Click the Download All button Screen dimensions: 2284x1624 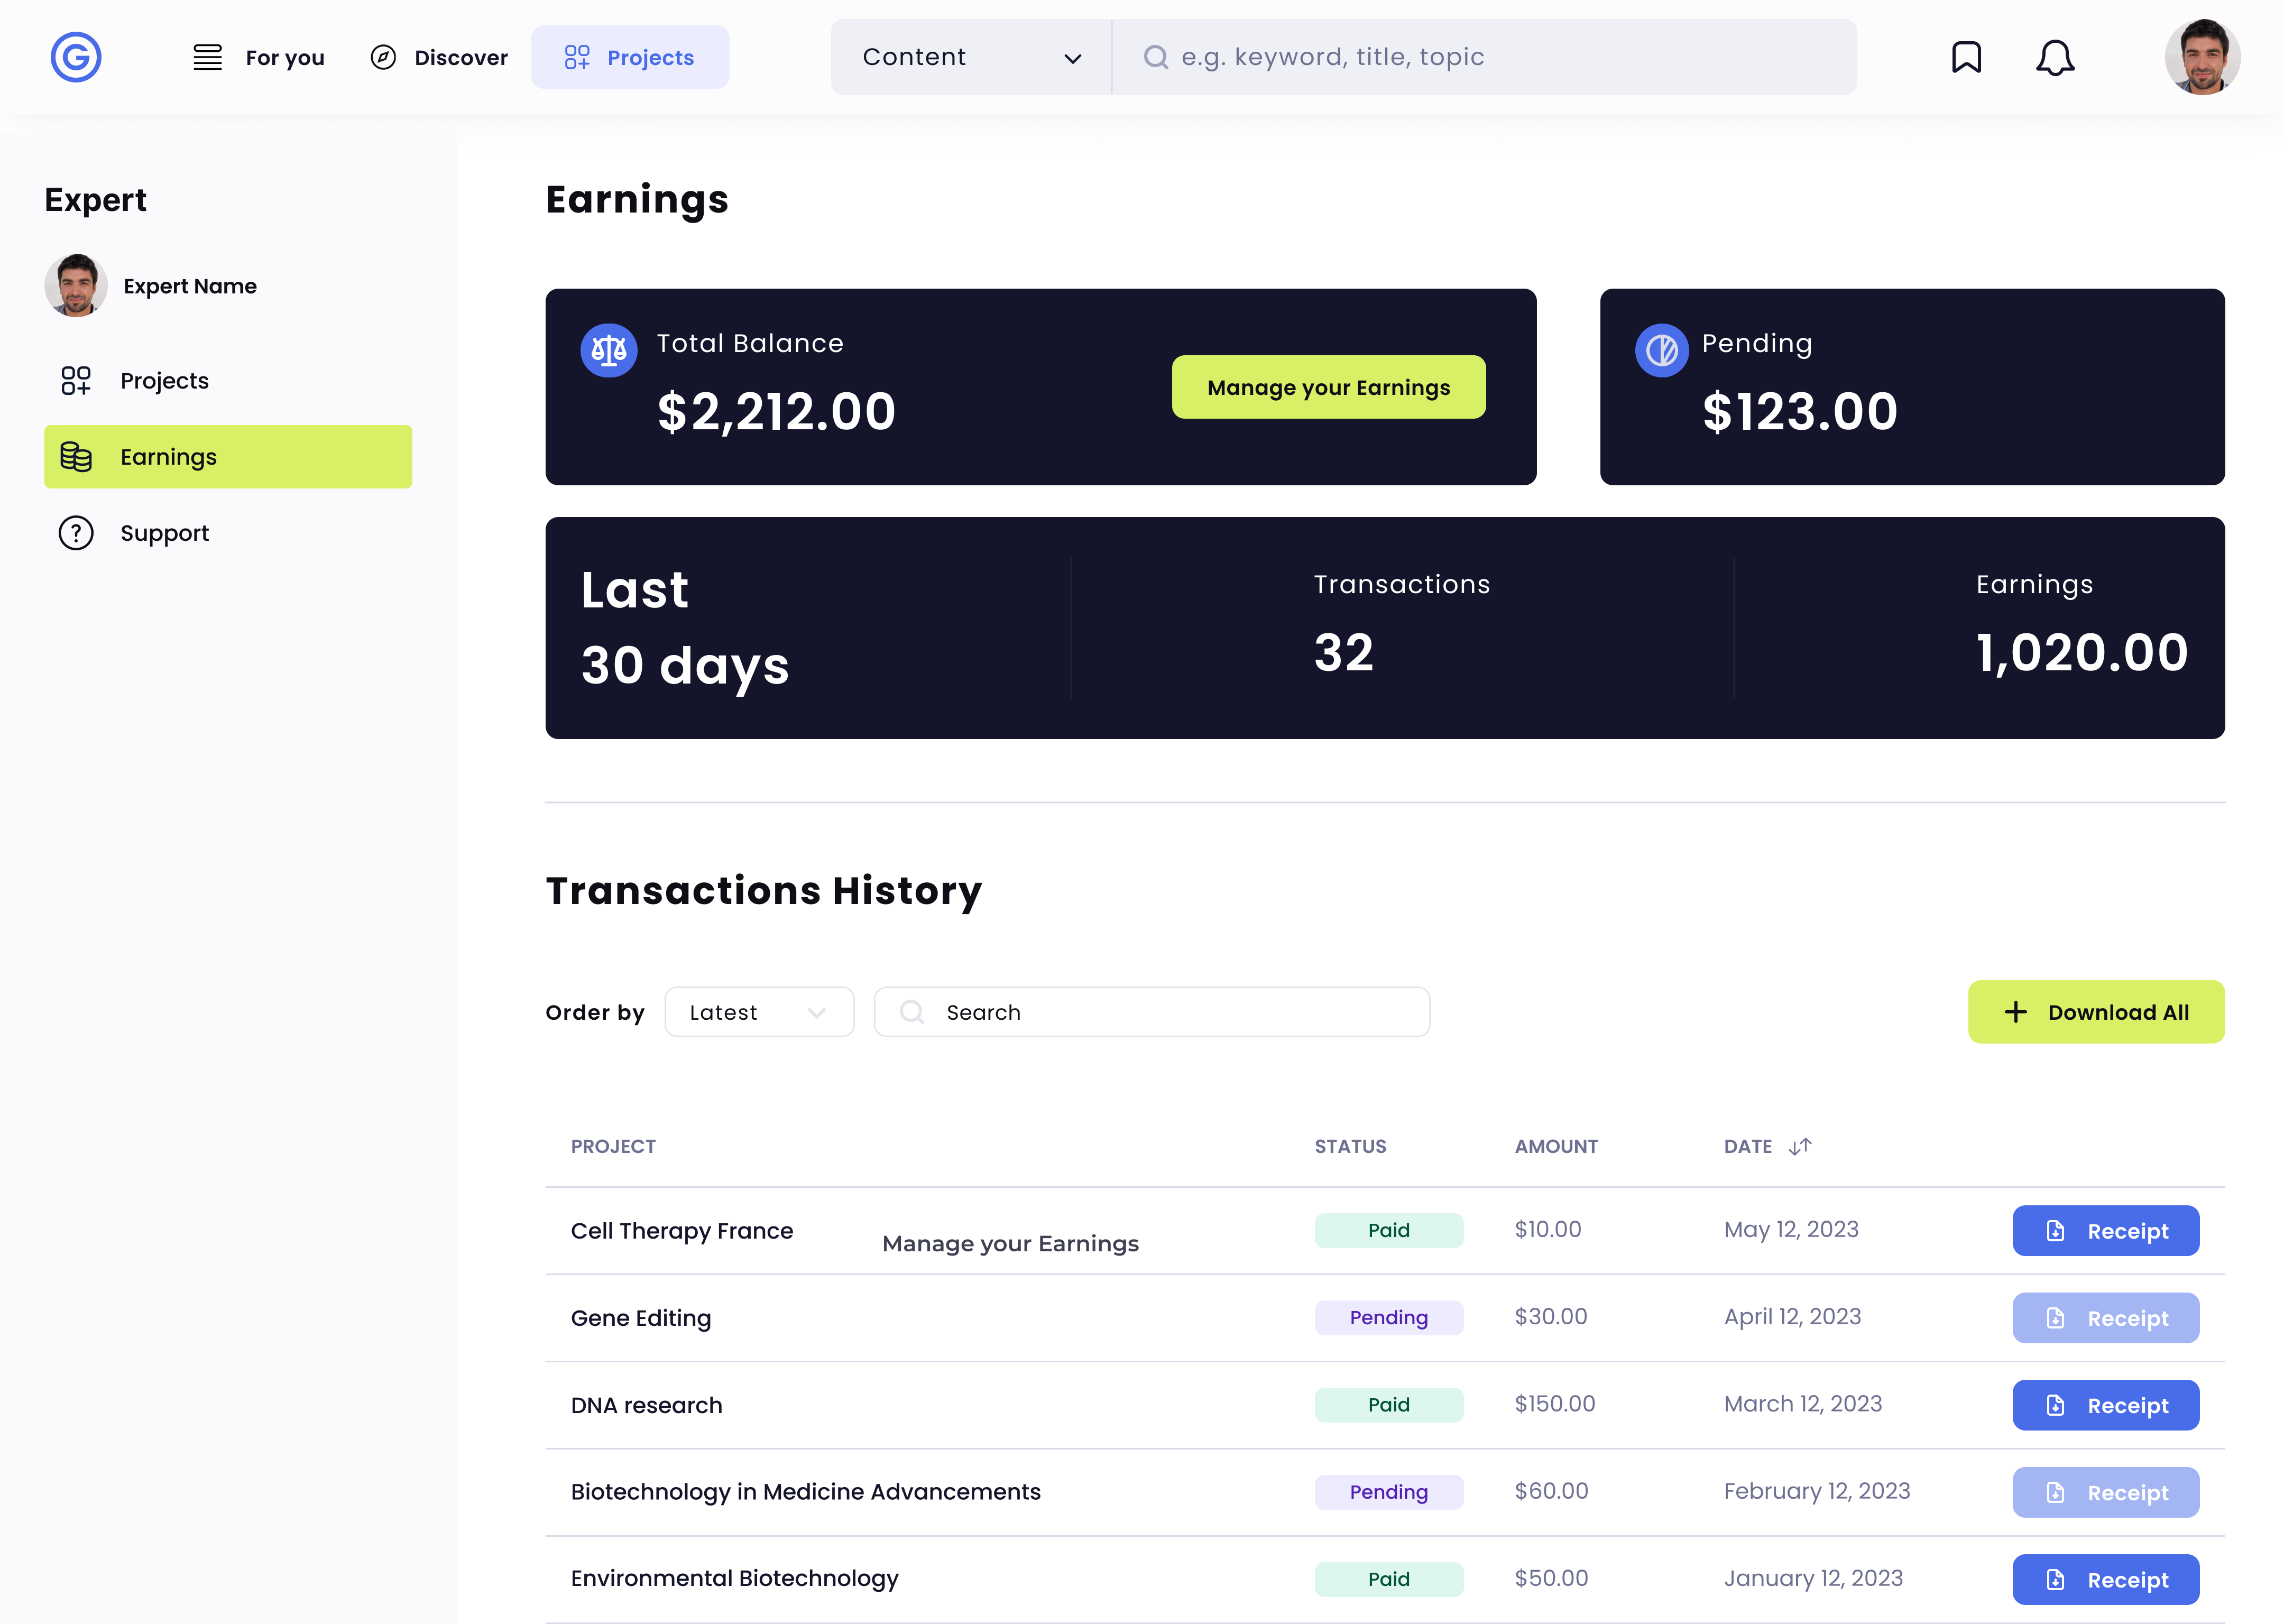[2096, 1012]
